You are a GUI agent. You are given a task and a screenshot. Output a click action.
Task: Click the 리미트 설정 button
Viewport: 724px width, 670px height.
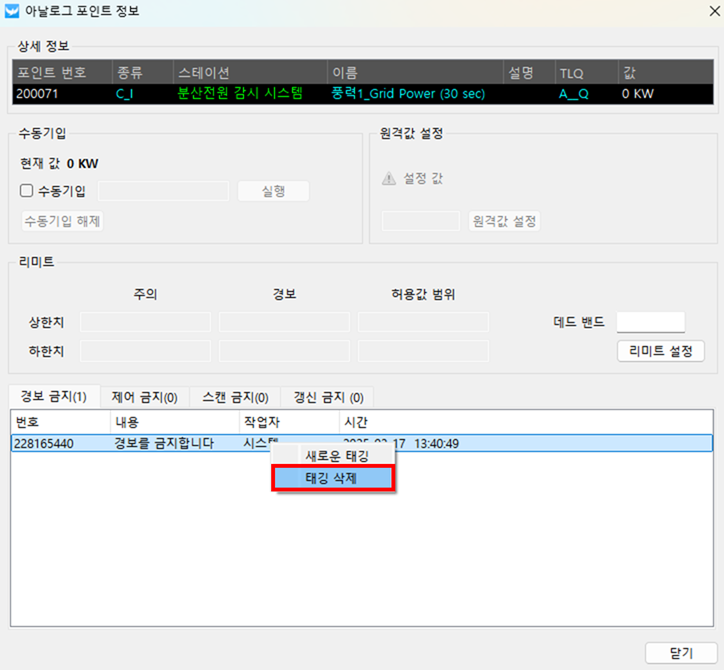click(660, 351)
